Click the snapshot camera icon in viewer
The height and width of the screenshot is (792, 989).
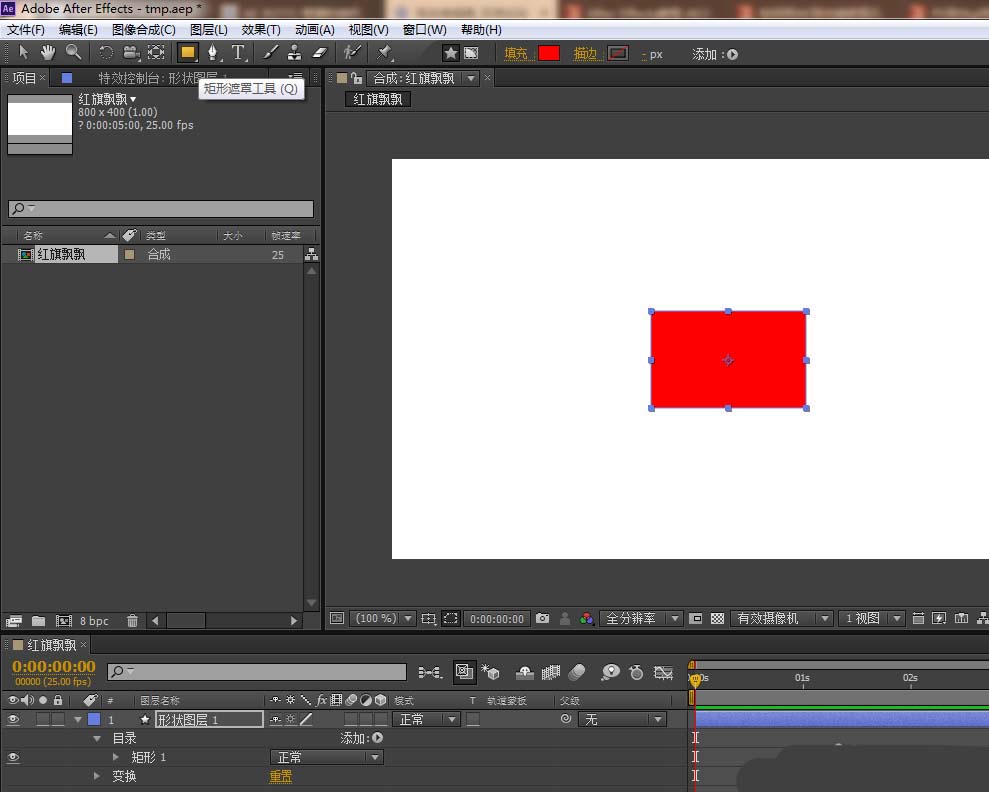542,619
